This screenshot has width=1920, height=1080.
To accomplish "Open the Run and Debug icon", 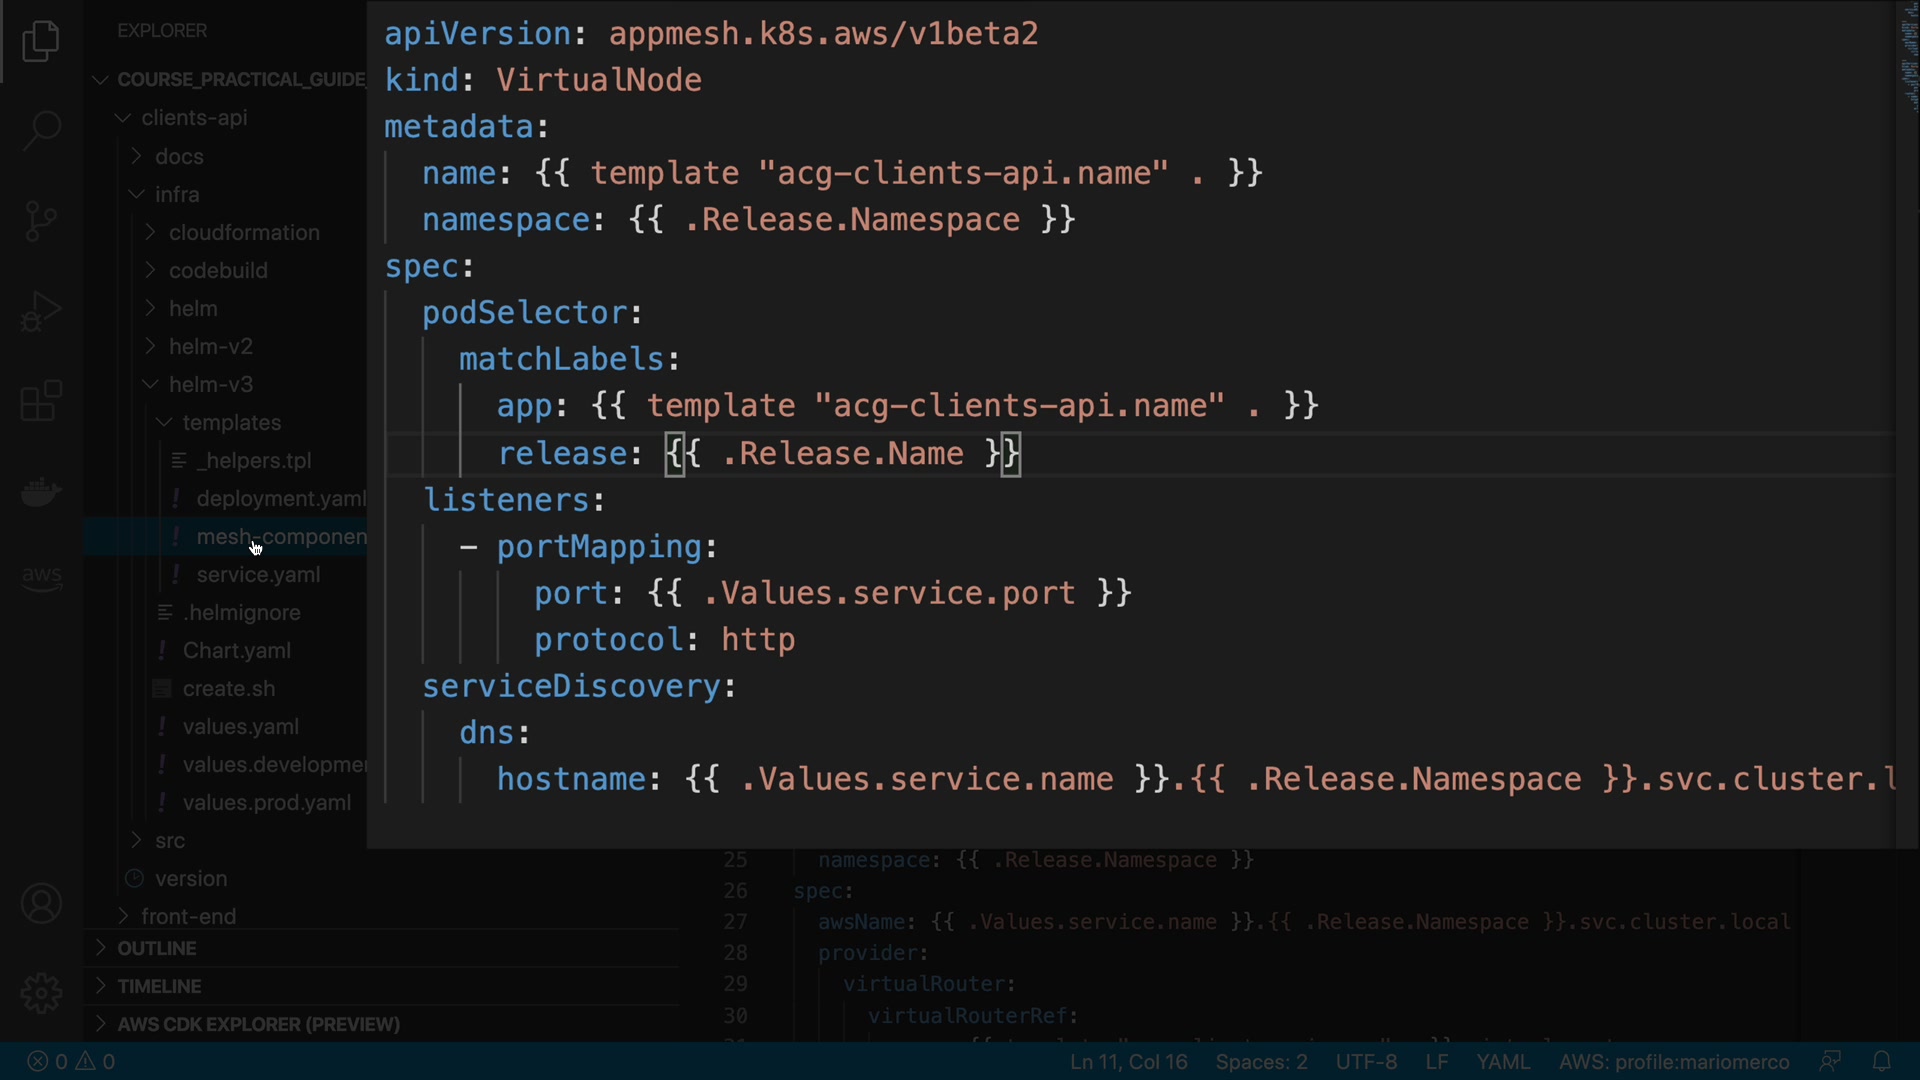I will coord(41,311).
